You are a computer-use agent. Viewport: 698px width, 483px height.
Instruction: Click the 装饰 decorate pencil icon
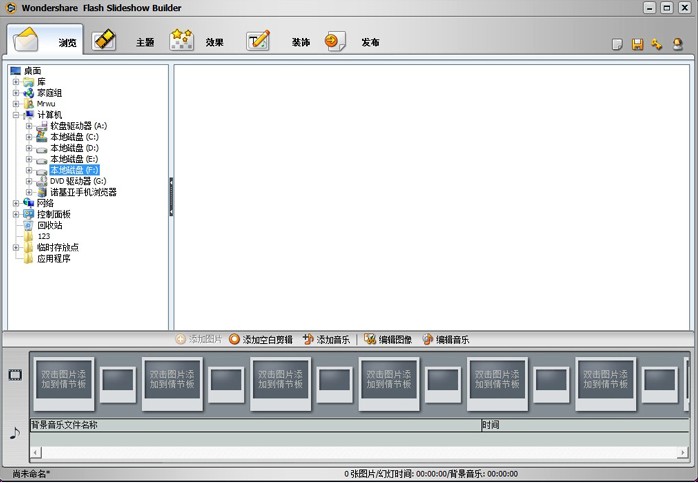259,41
